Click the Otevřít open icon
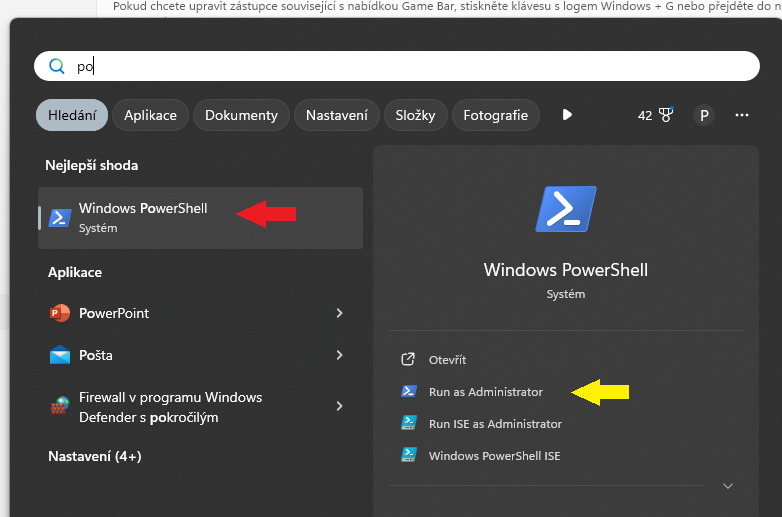Viewport: 782px width, 517px height. click(x=408, y=359)
